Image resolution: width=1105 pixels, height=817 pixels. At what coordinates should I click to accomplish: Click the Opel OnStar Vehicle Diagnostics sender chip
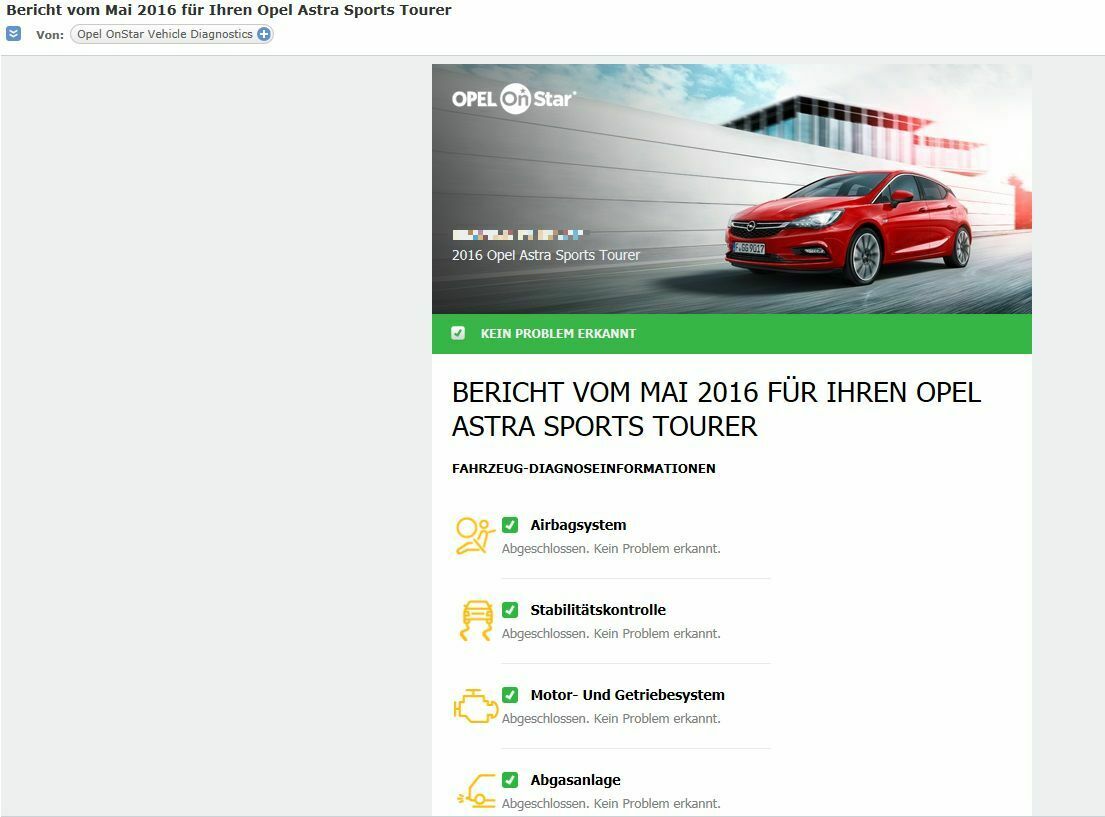click(x=171, y=34)
